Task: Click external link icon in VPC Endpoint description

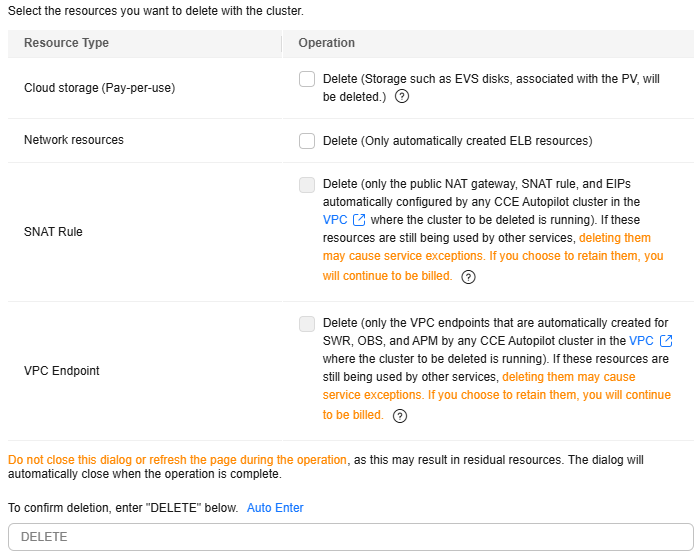Action: tap(666, 341)
